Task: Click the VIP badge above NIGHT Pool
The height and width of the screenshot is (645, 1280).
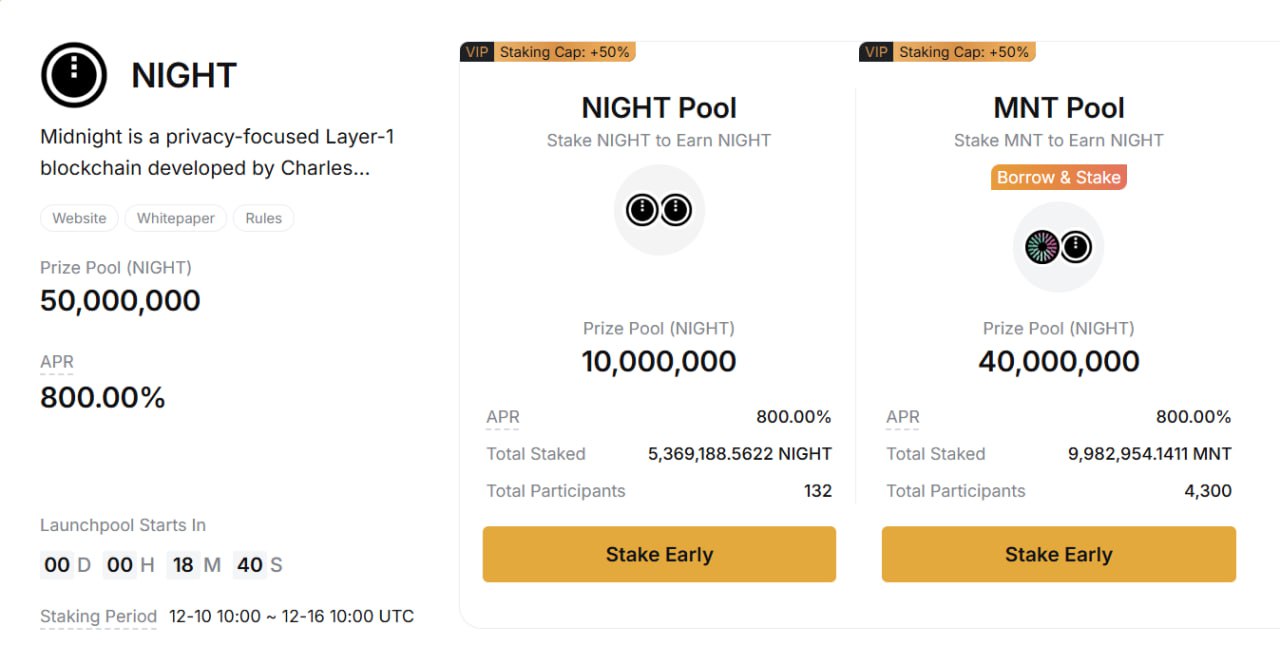Action: pos(477,52)
